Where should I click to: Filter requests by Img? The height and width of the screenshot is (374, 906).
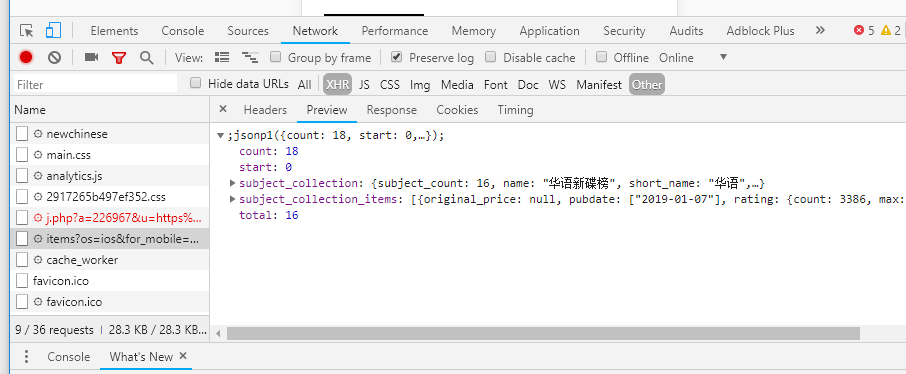(x=420, y=84)
